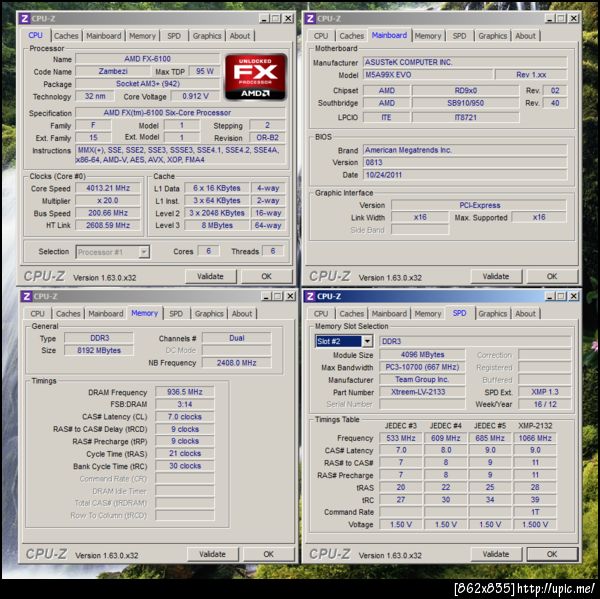Click the Bus Speed value 200.66 MHz
The height and width of the screenshot is (599, 600).
click(x=108, y=213)
